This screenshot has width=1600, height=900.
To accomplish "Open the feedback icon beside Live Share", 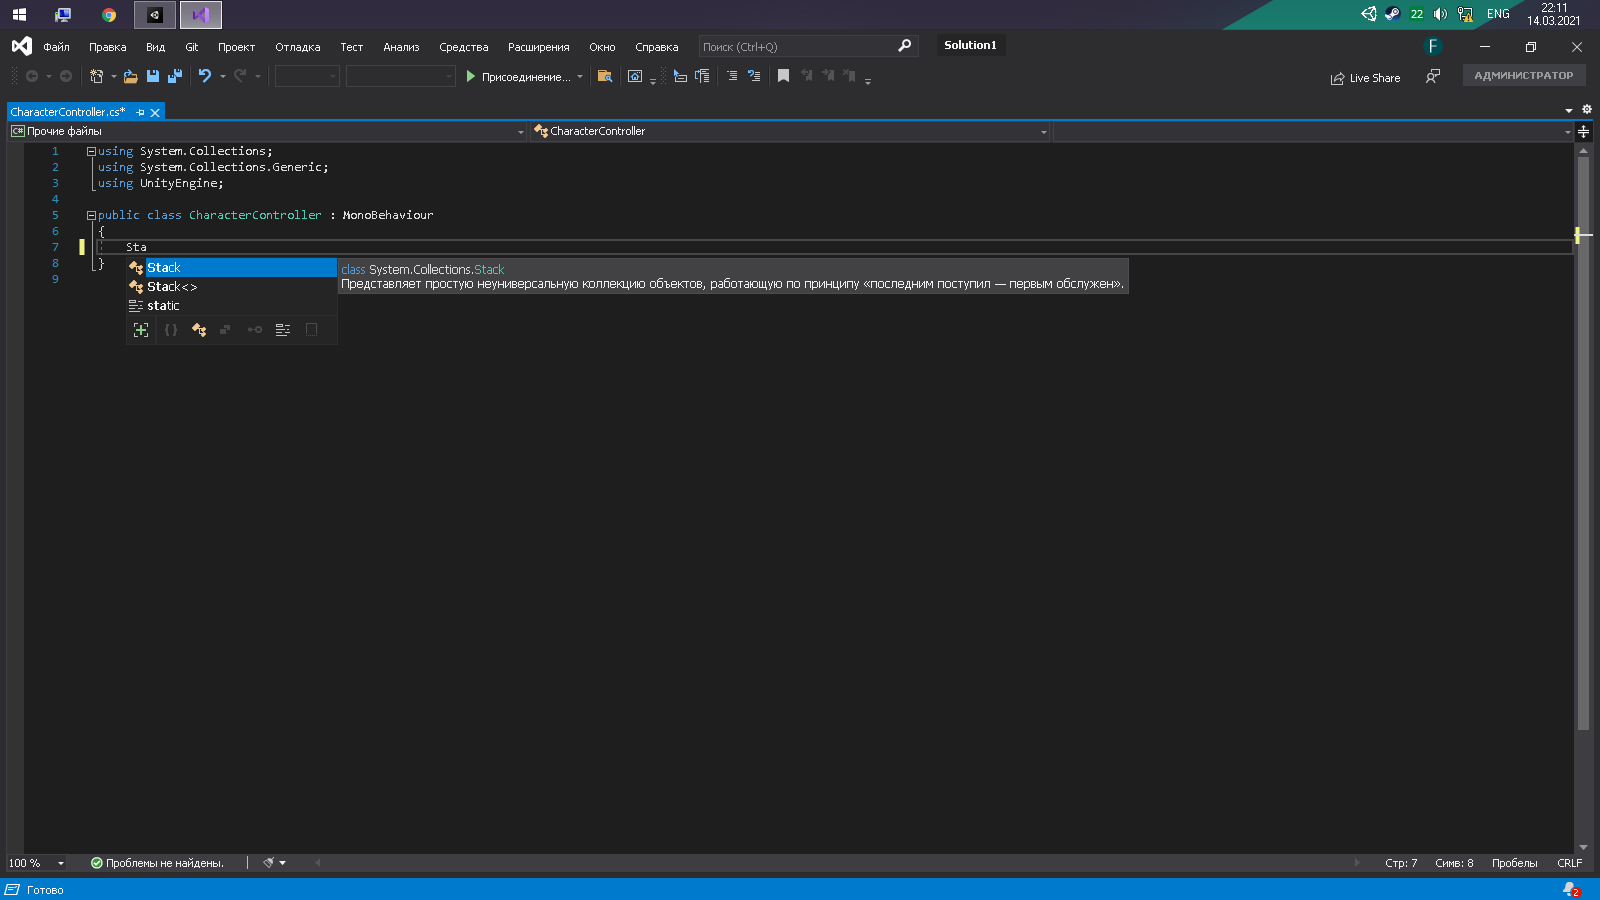I will [1433, 76].
